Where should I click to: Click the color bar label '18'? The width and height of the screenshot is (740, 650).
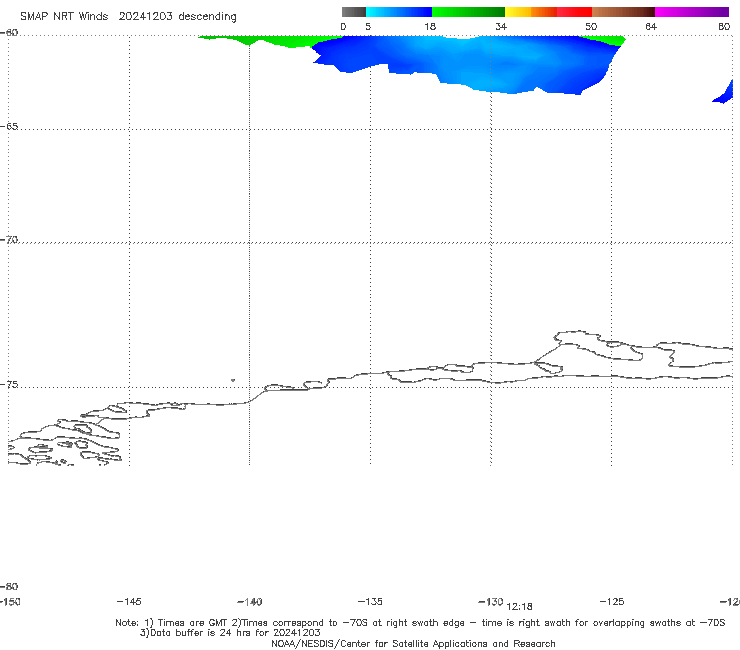[430, 26]
